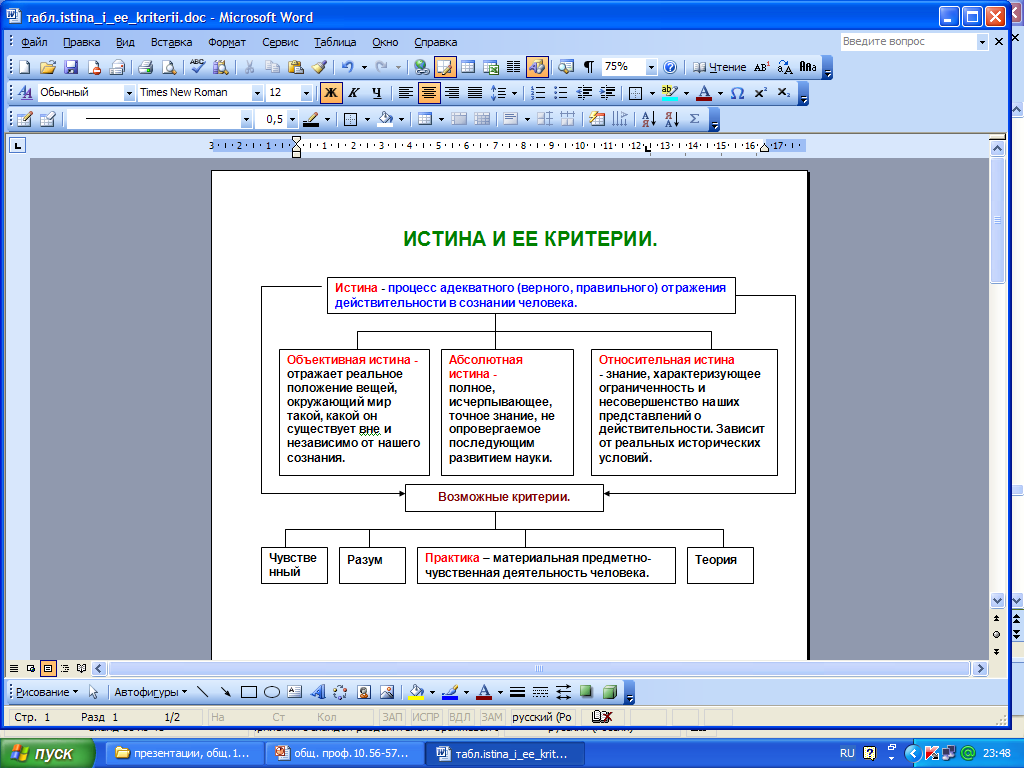Open the Document Map icon
The height and width of the screenshot is (768, 1024).
click(566, 67)
